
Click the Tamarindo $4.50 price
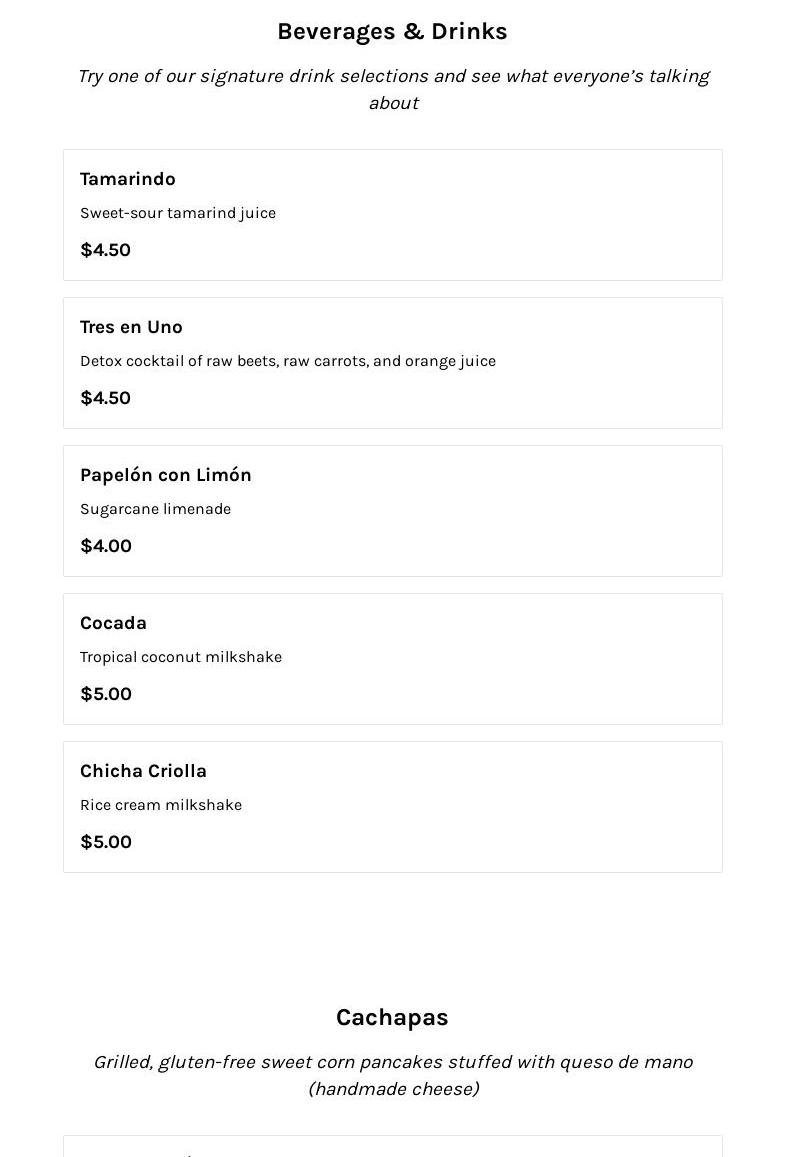(106, 250)
